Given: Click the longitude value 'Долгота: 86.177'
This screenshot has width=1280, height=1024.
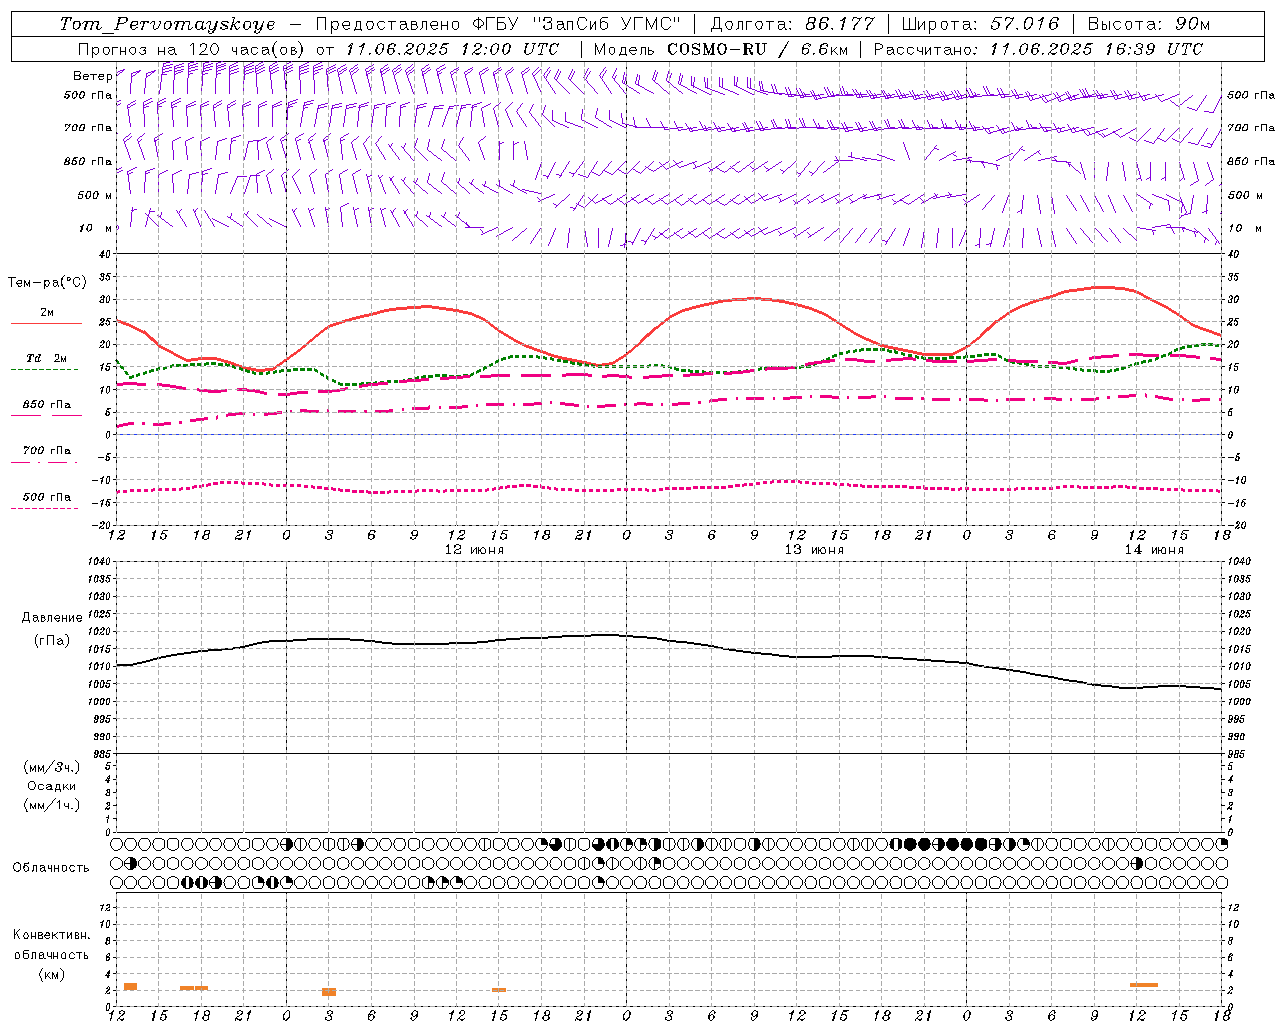Looking at the screenshot, I should pos(792,24).
